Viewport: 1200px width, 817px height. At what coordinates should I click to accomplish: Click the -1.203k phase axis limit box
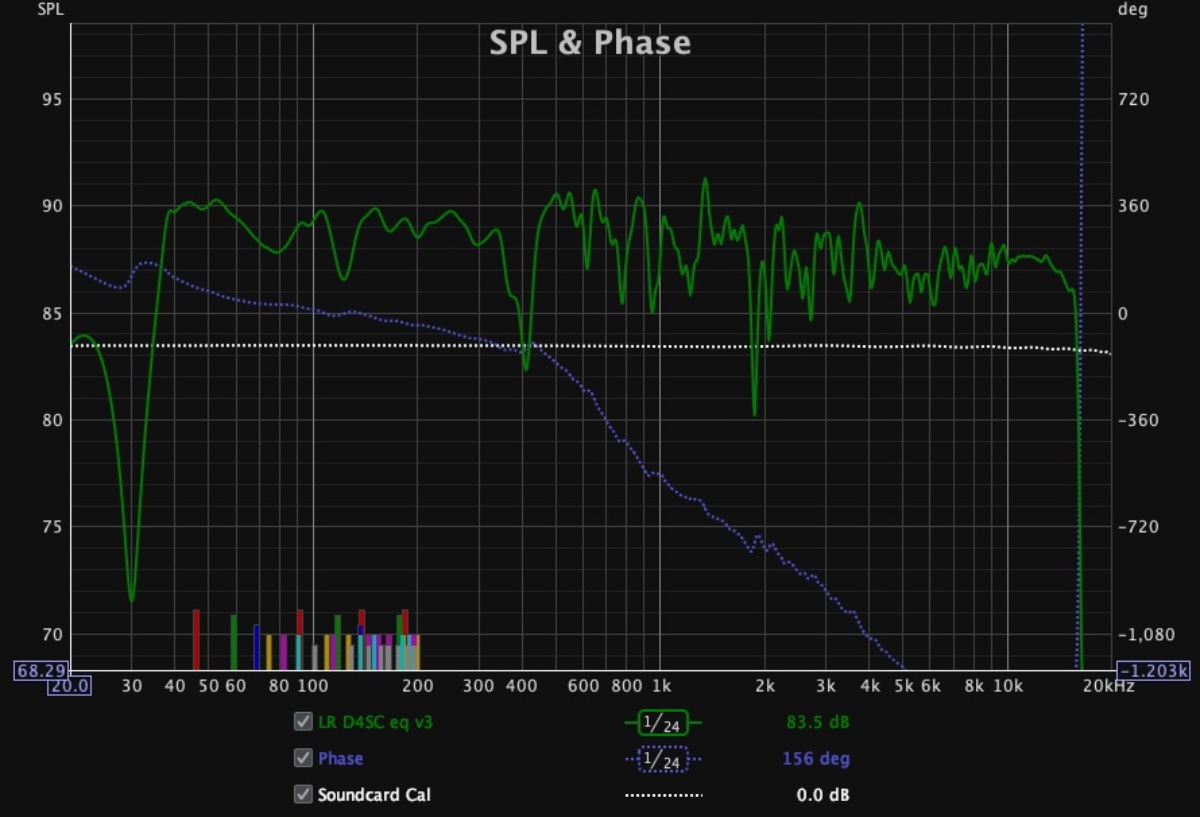1152,670
